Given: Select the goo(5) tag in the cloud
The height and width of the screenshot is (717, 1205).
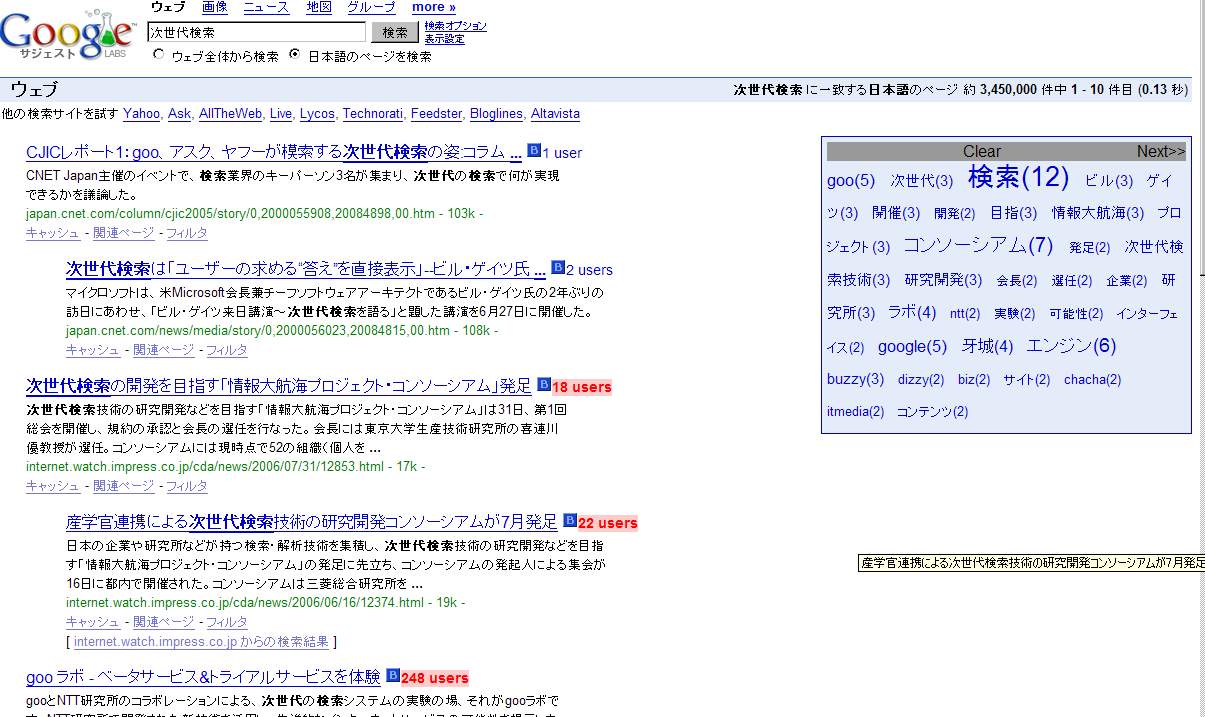Looking at the screenshot, I should pyautogui.click(x=851, y=181).
